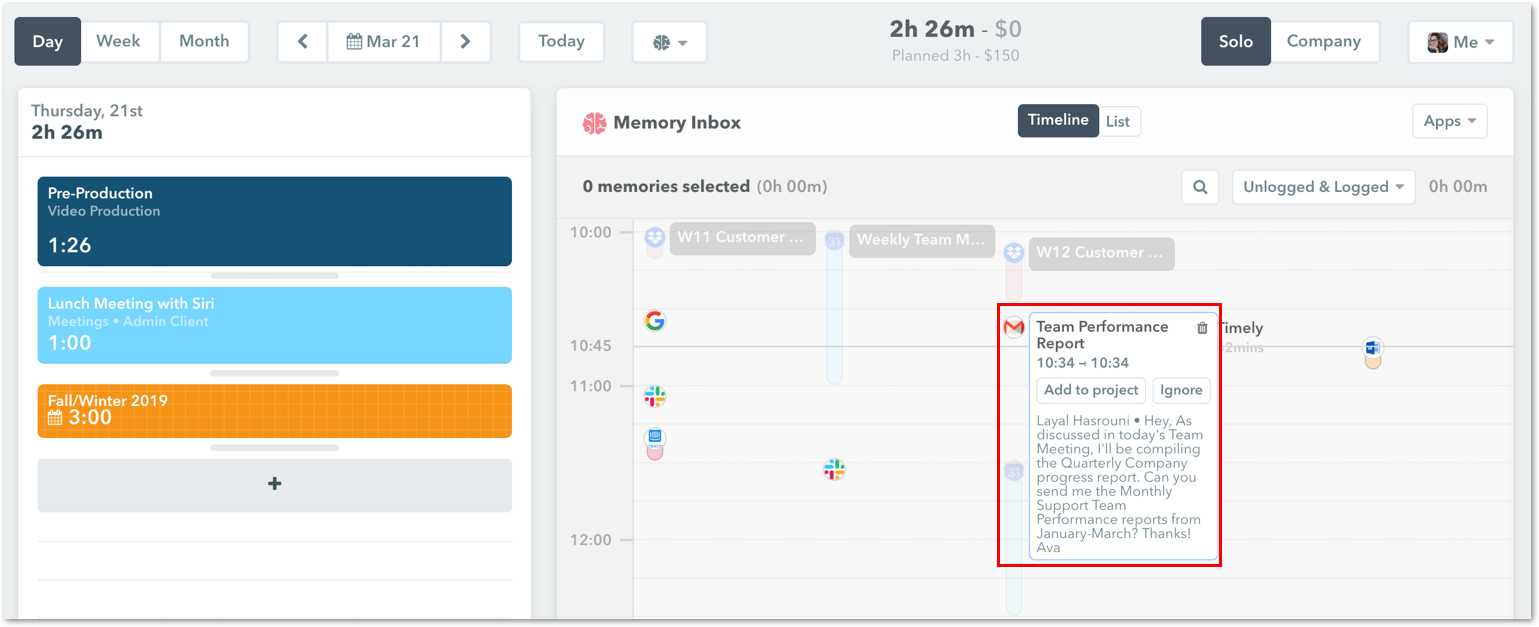Viewport: 1539px width, 627px height.
Task: Click the brain icon next to Memory Inbox
Action: [594, 122]
